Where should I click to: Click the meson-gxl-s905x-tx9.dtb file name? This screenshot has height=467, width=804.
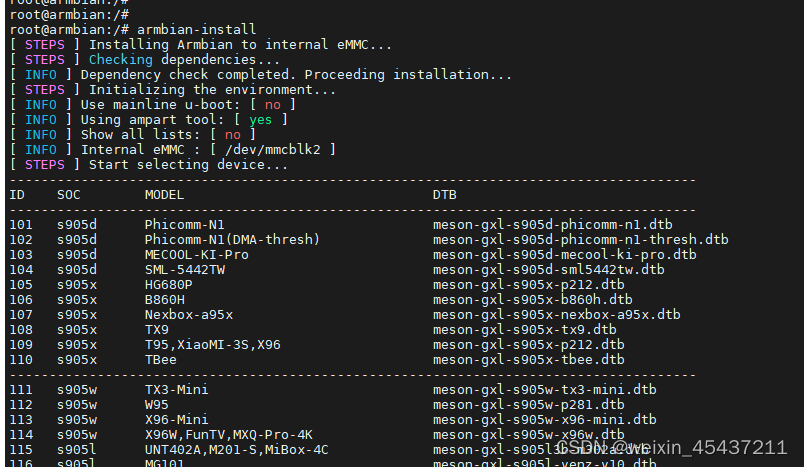pyautogui.click(x=524, y=329)
